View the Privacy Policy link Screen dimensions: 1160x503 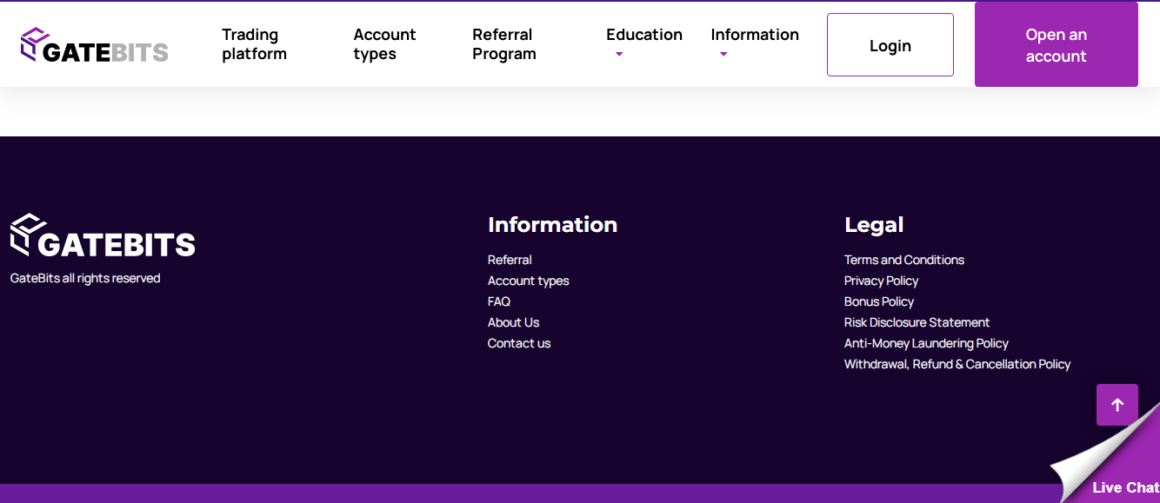click(880, 281)
